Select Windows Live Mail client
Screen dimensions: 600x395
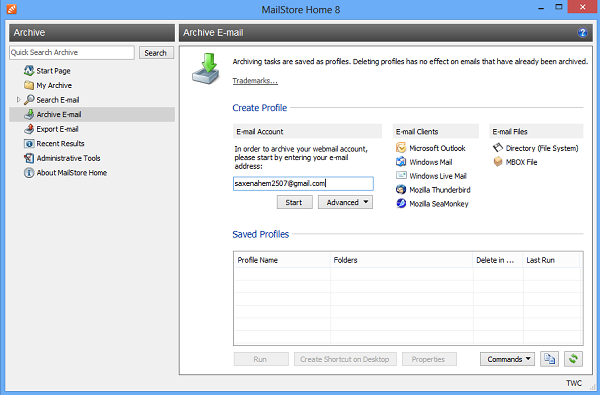coord(431,176)
